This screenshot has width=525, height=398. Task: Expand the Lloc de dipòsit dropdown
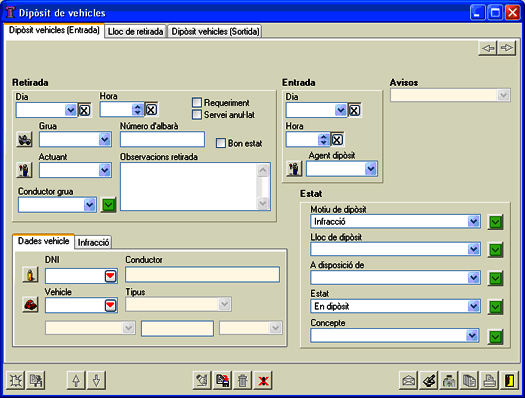(x=473, y=249)
